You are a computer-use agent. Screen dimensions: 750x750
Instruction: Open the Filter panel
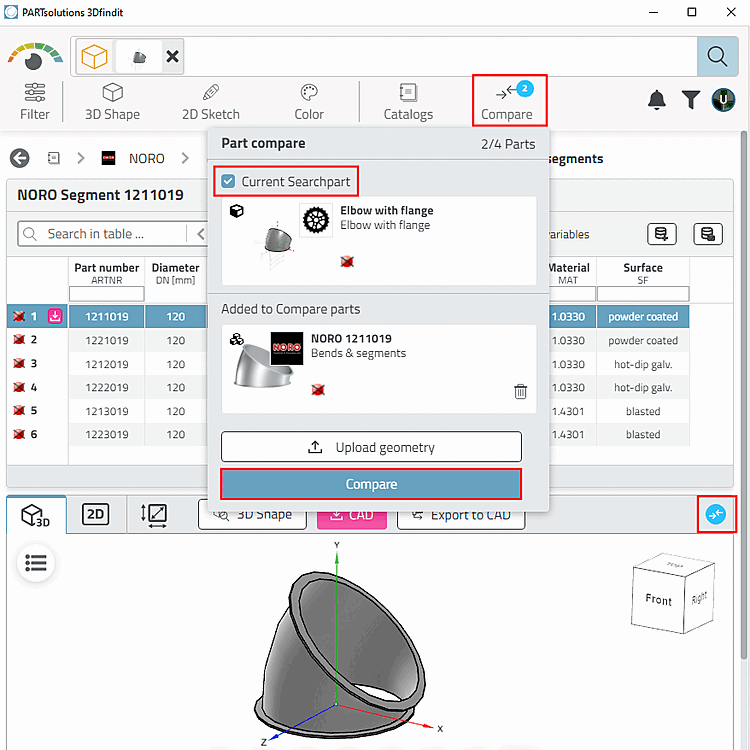tap(34, 101)
